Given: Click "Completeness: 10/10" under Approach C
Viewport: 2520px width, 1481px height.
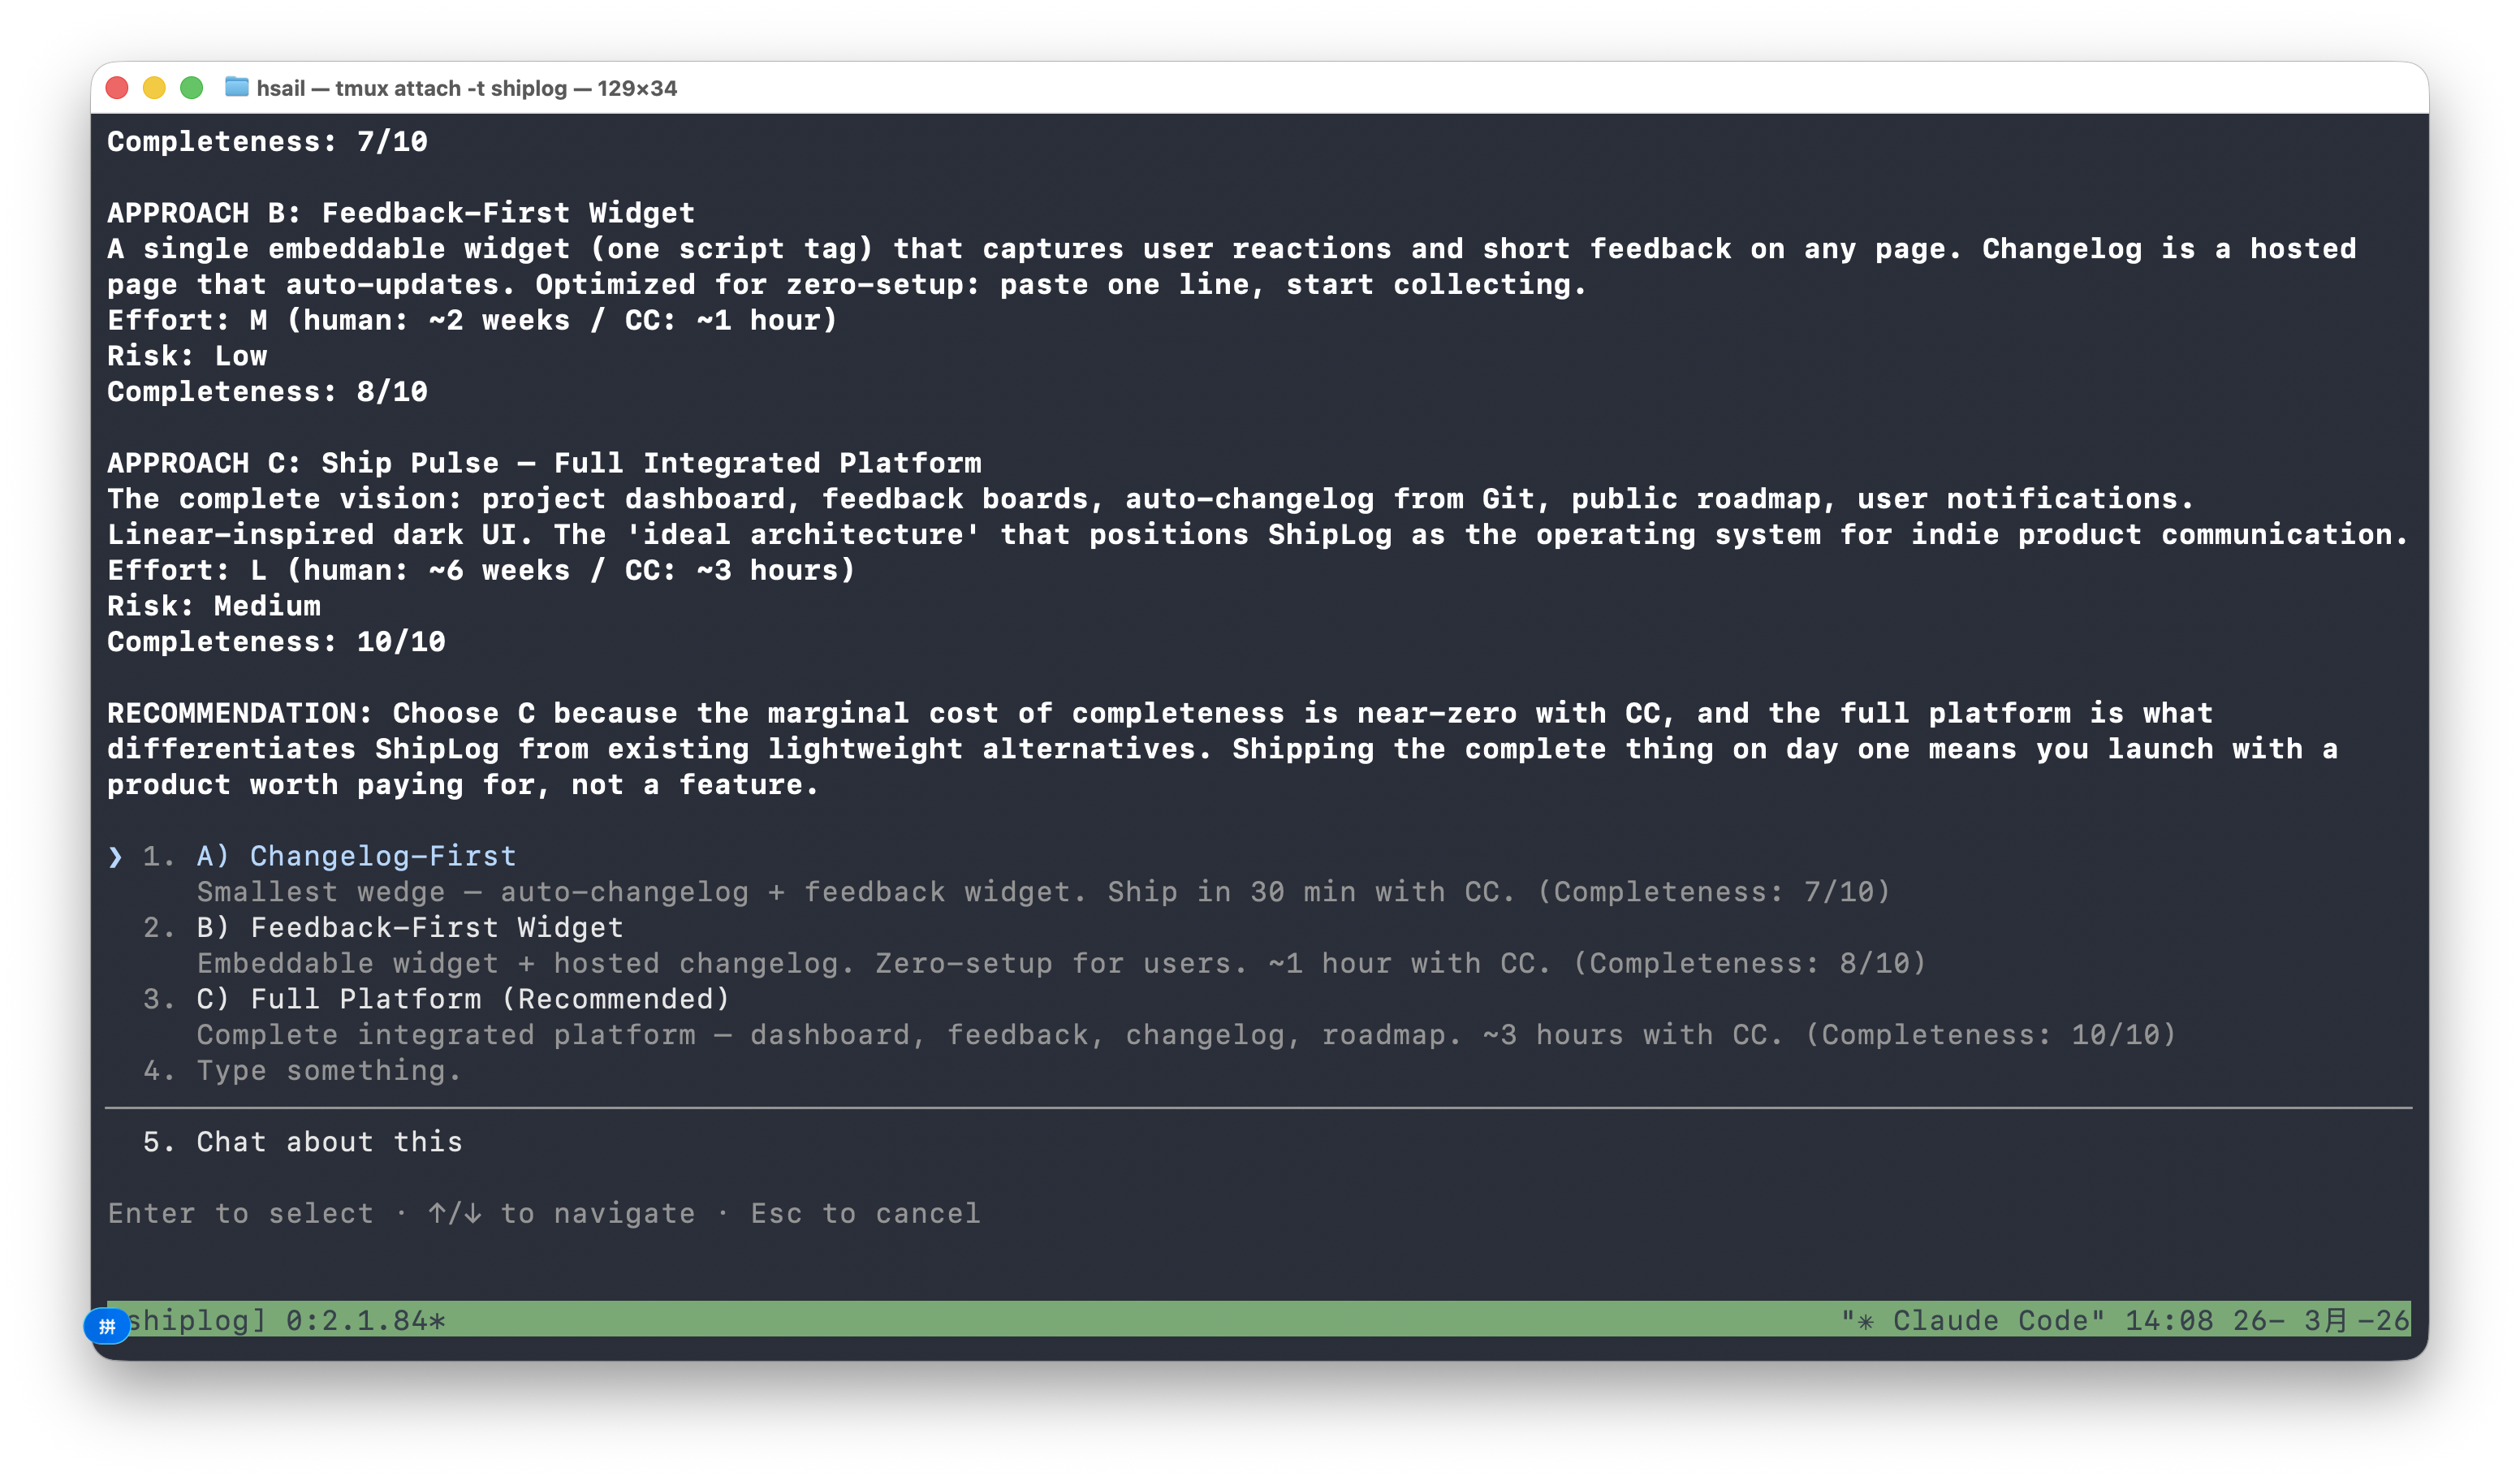Looking at the screenshot, I should point(276,642).
